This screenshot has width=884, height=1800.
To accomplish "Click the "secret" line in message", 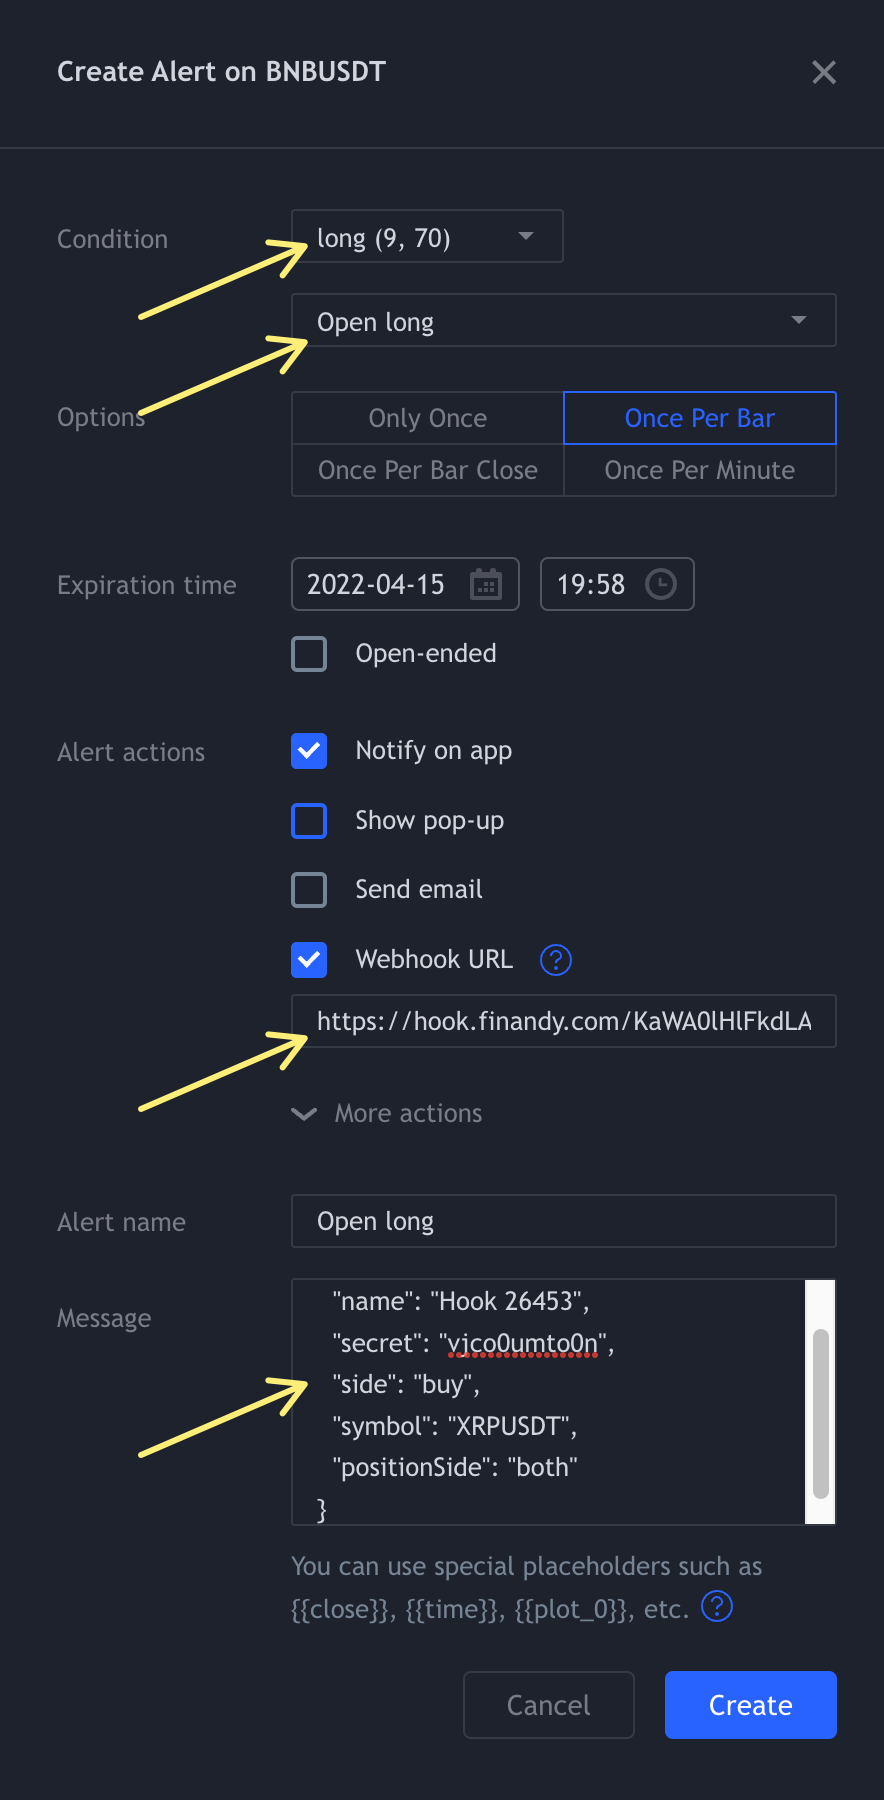I will tap(473, 1343).
